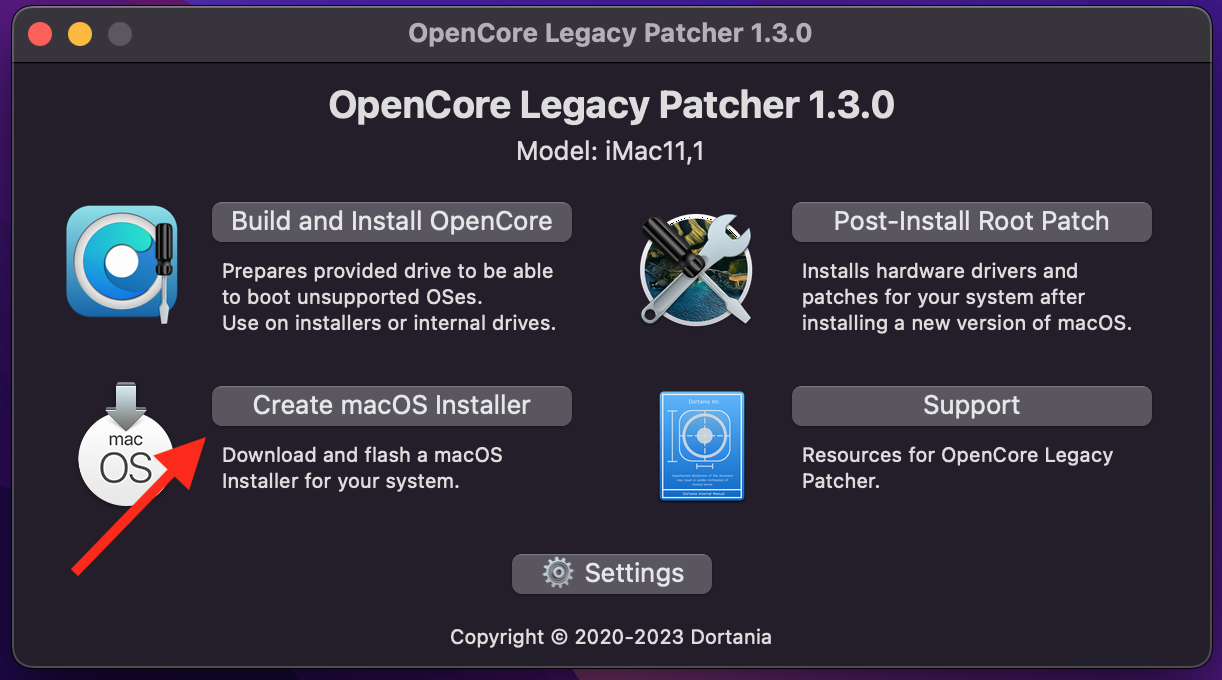Image resolution: width=1222 pixels, height=680 pixels.
Task: Click the "Installs hardware drivers" description text
Action: click(966, 297)
